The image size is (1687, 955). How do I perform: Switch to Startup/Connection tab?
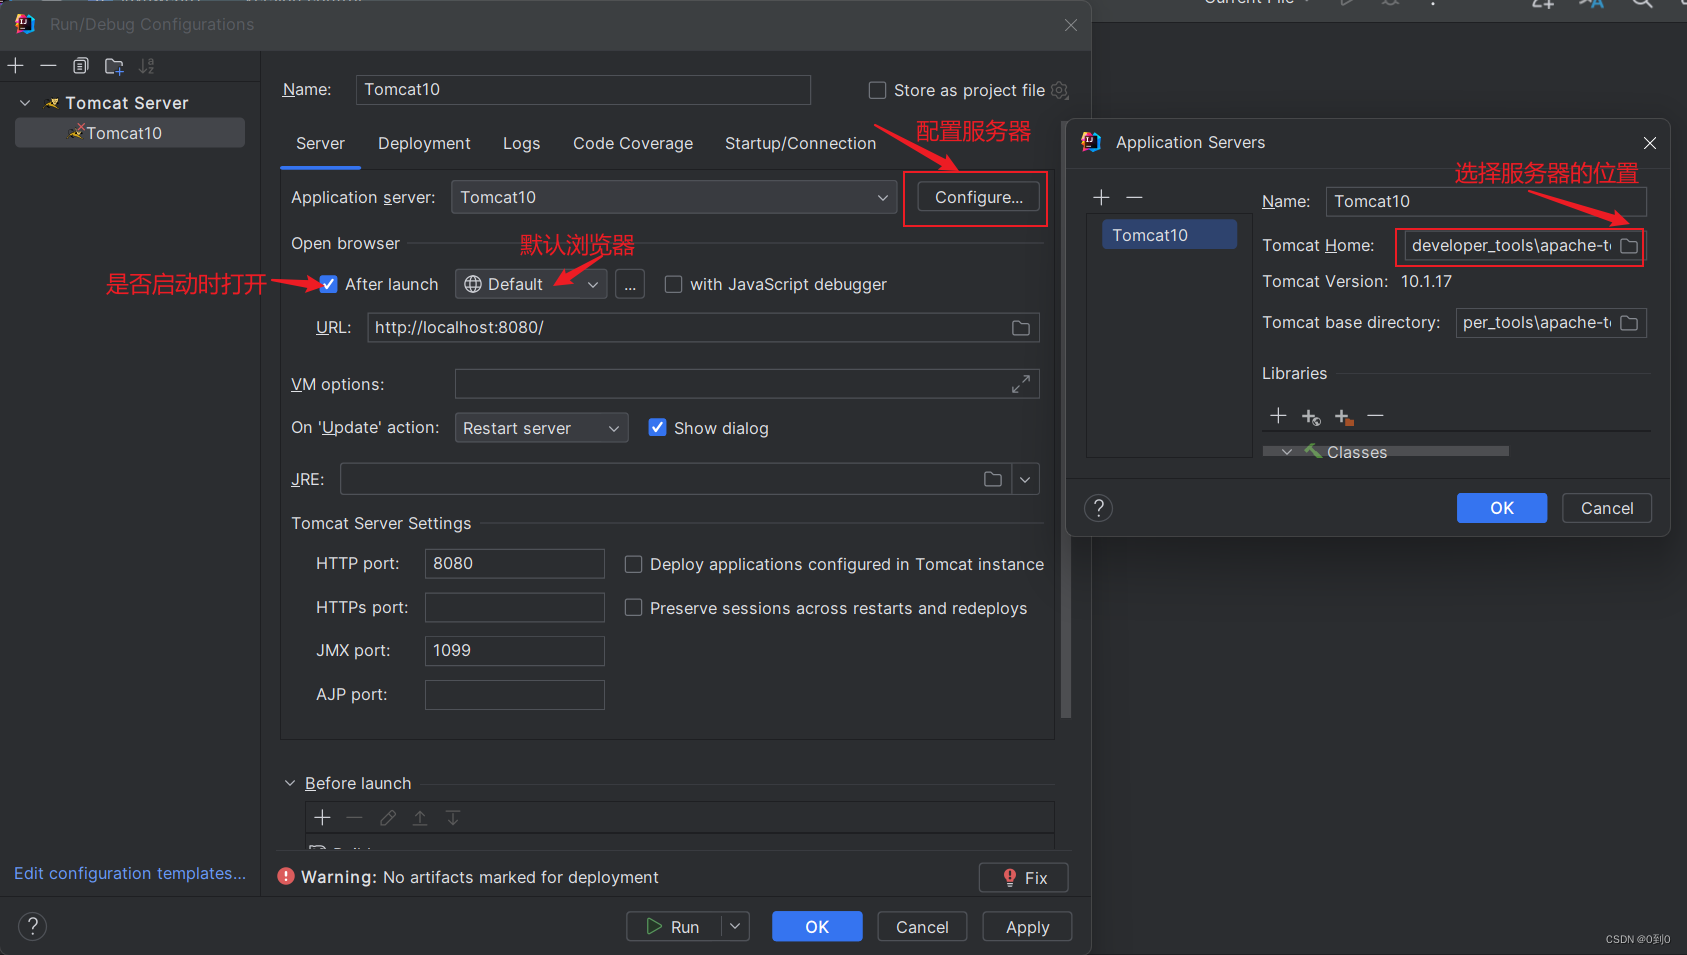pos(800,143)
